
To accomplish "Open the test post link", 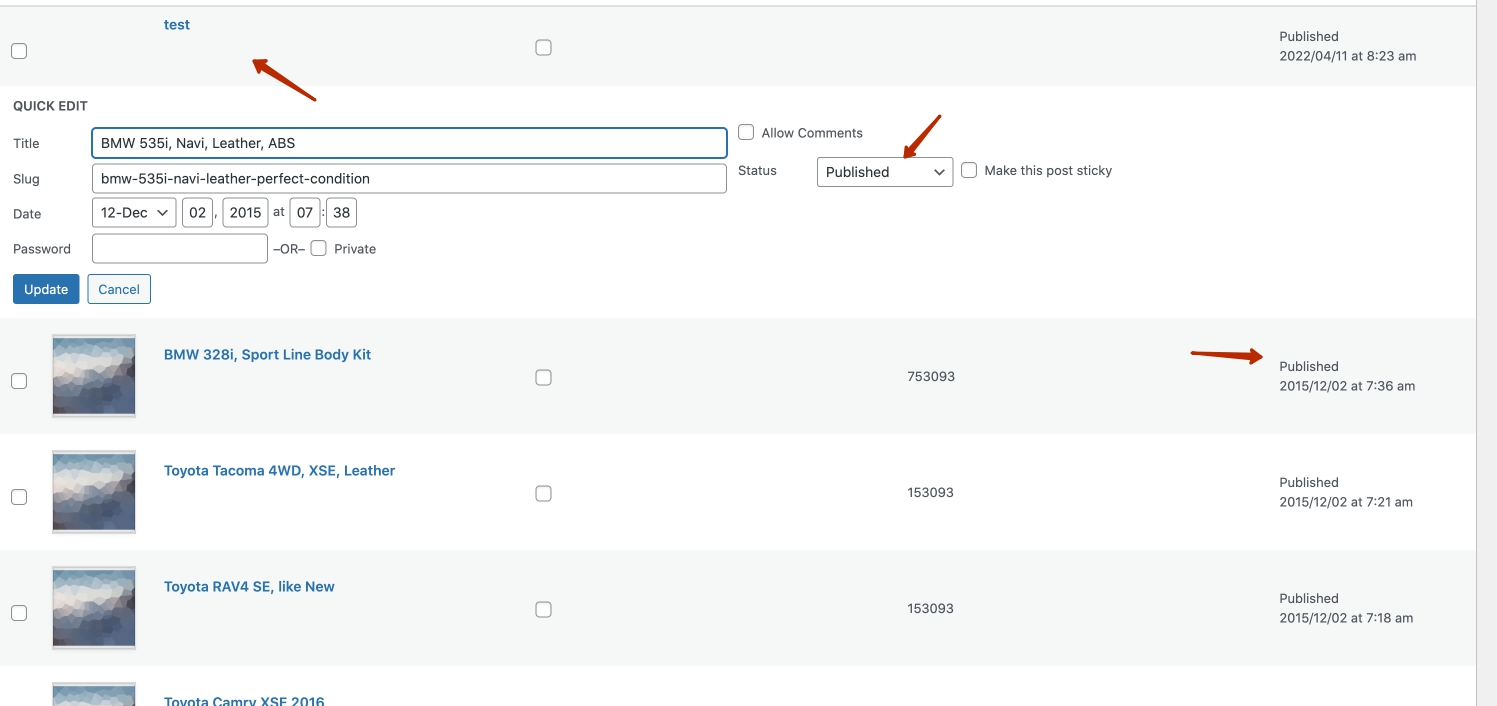I will tap(177, 24).
